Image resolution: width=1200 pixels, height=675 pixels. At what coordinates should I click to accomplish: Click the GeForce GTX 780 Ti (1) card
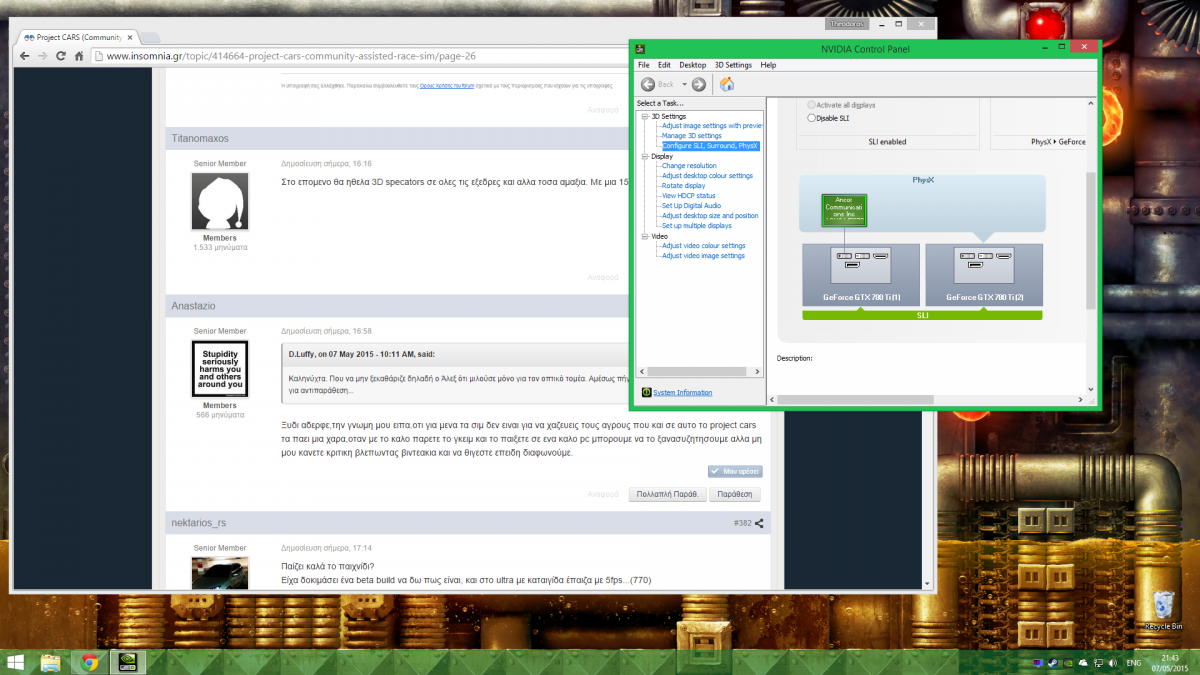pos(861,274)
